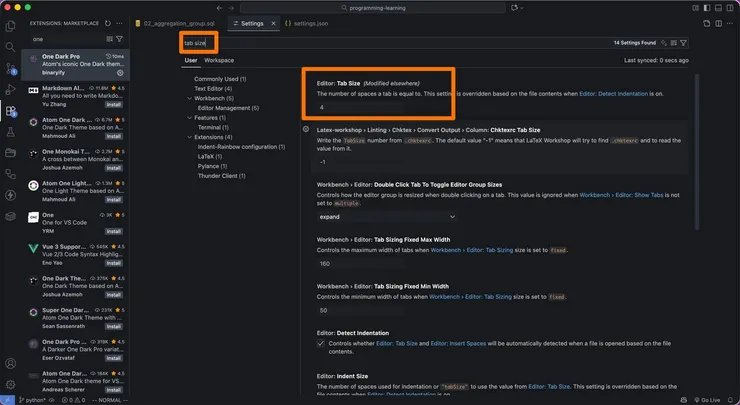Click the errors and warnings status
Screen dimensions: 740x405
73,400
